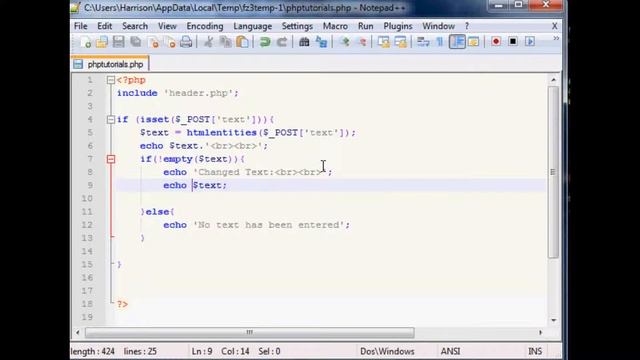Click the New file toolbar icon

85,42
